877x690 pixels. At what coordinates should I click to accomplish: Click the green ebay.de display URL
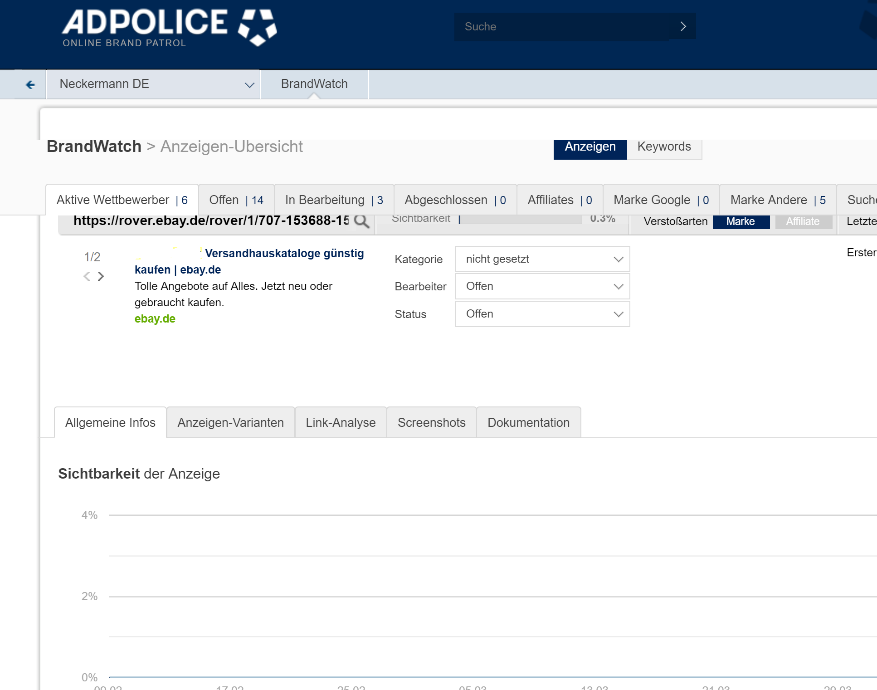click(x=155, y=319)
